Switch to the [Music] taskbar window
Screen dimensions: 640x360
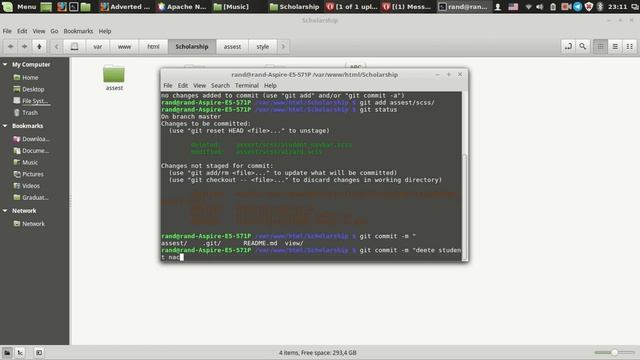[231, 7]
